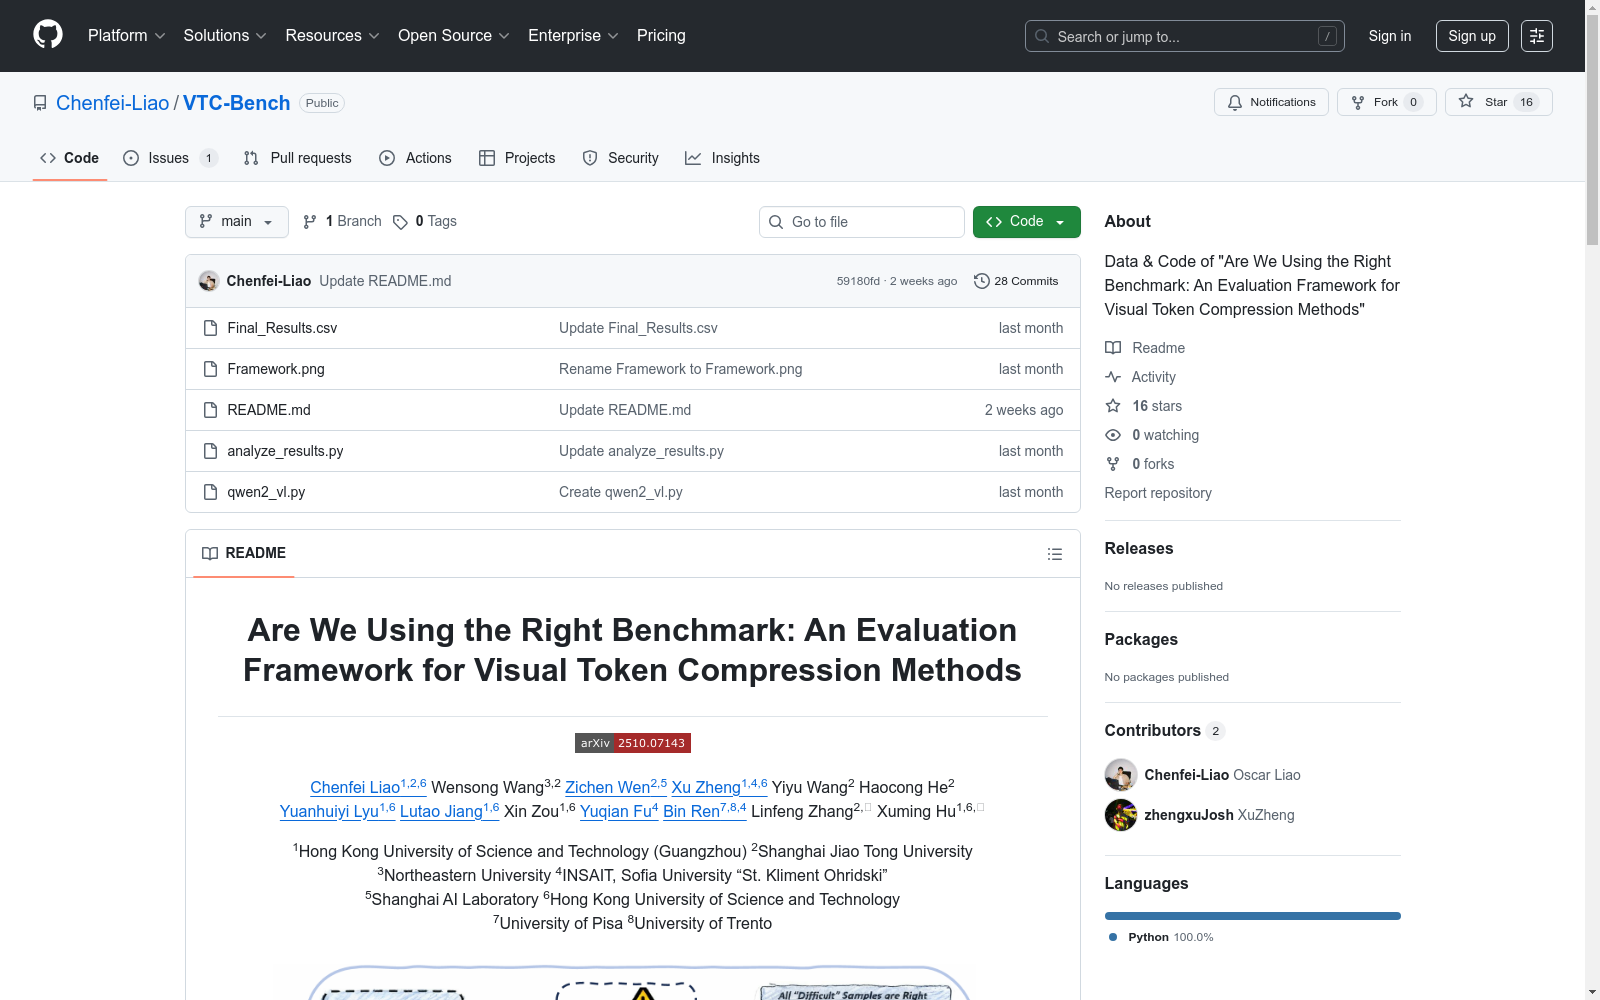Click the analyze_results.py file icon
This screenshot has width=1600, height=1000.
tap(210, 451)
